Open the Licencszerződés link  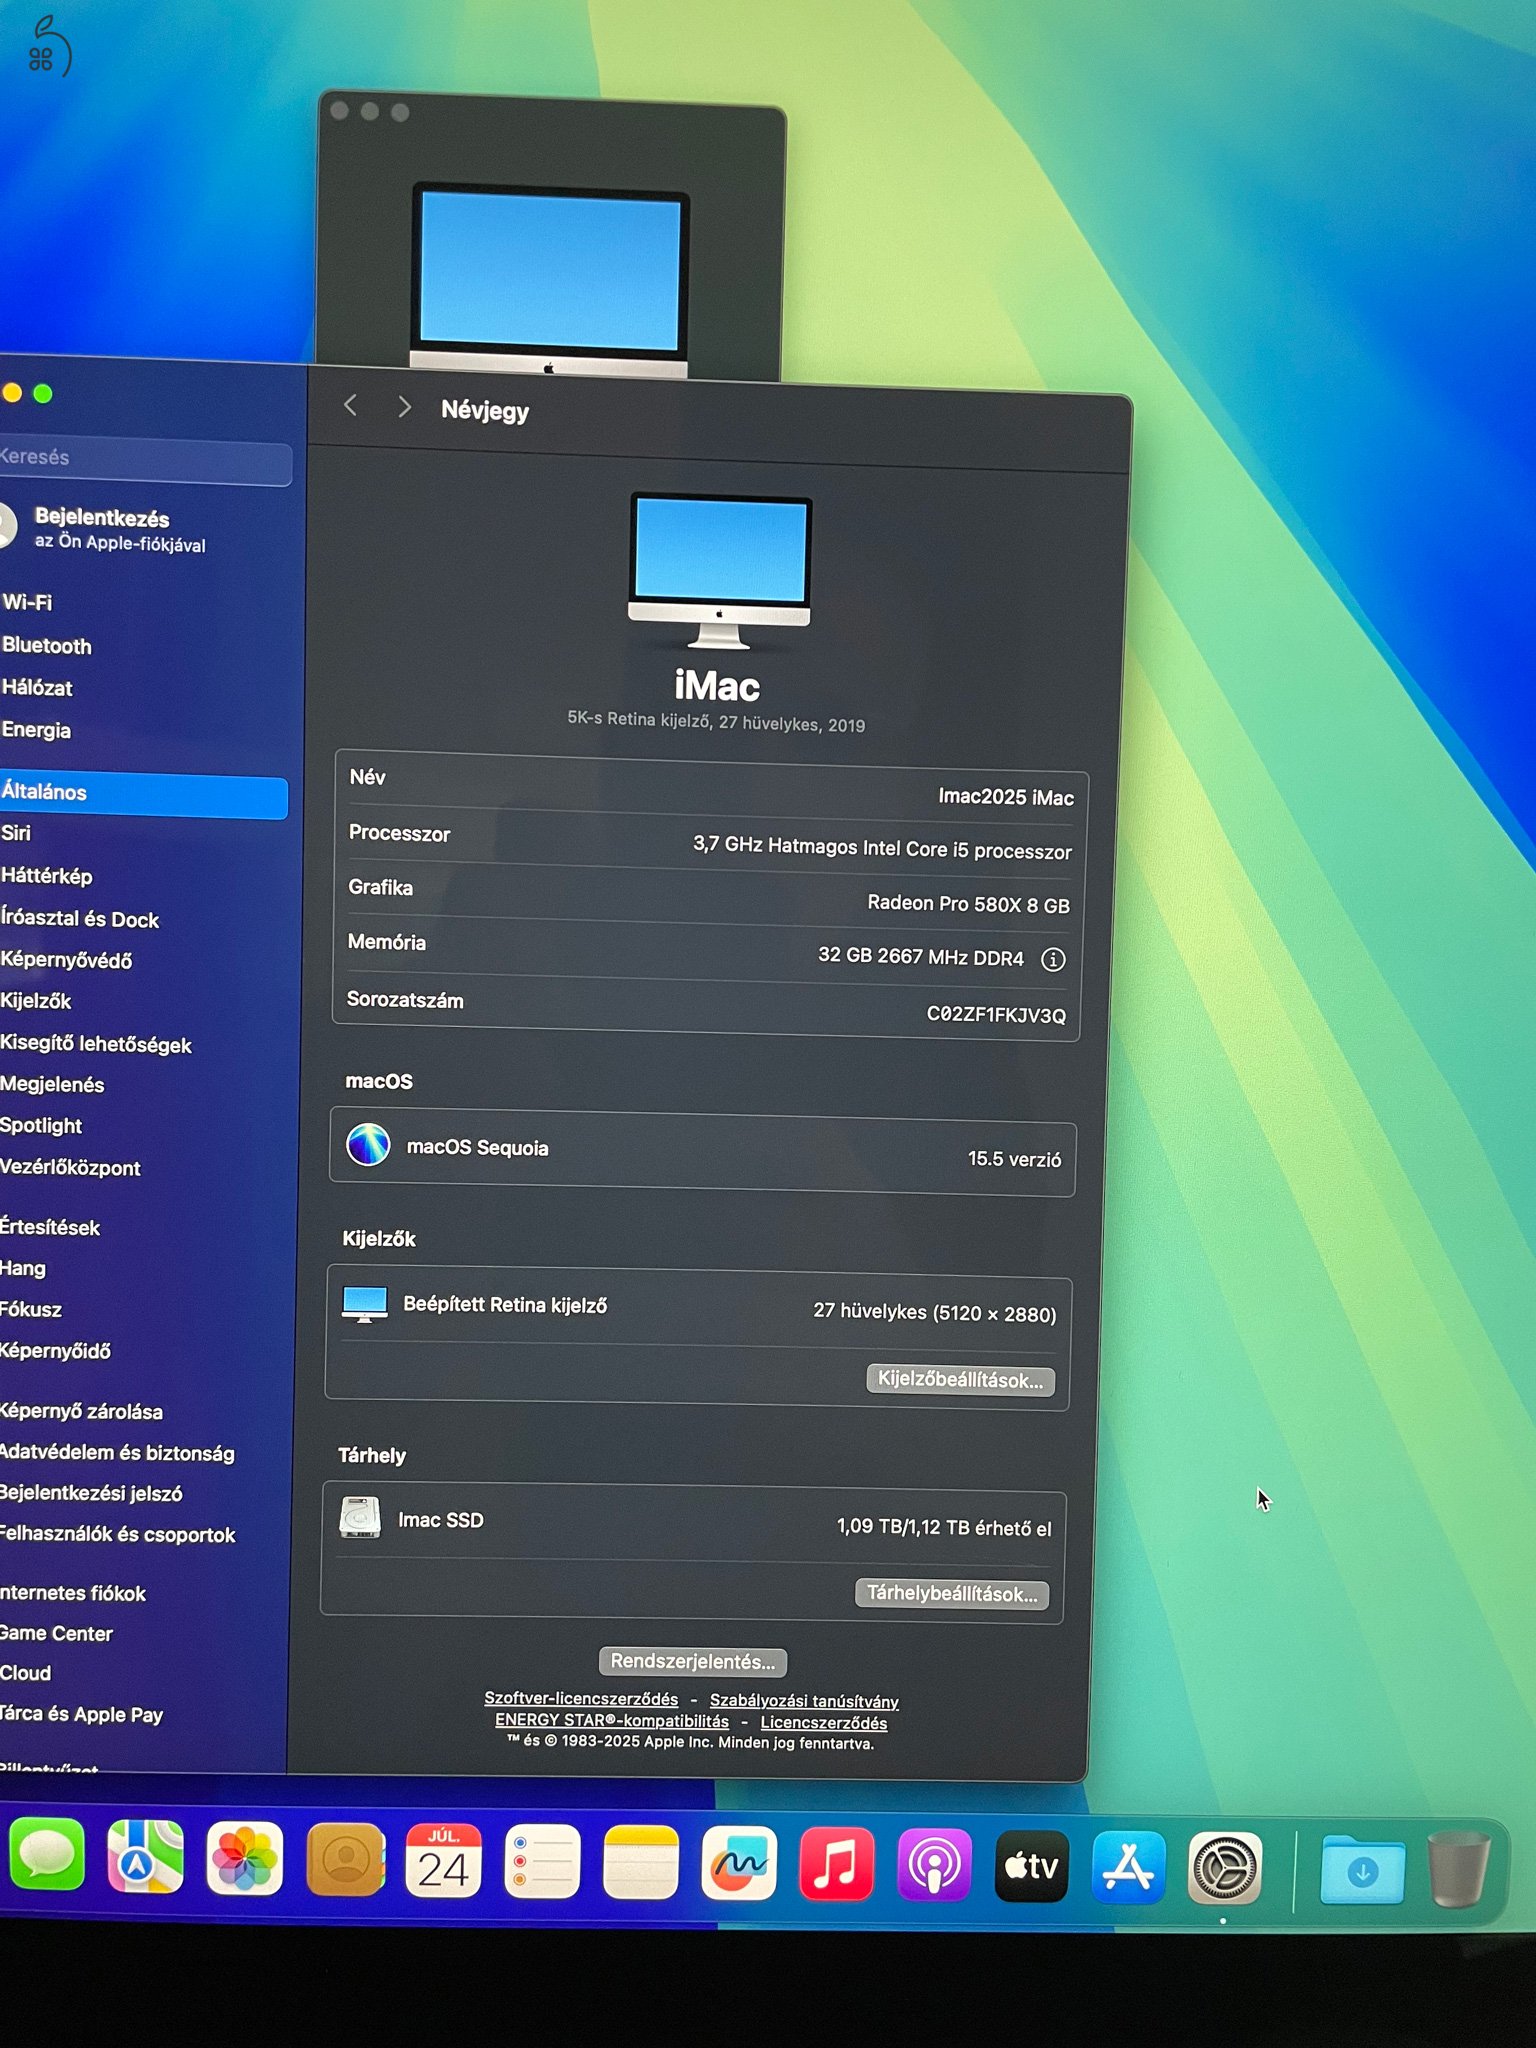click(824, 1723)
